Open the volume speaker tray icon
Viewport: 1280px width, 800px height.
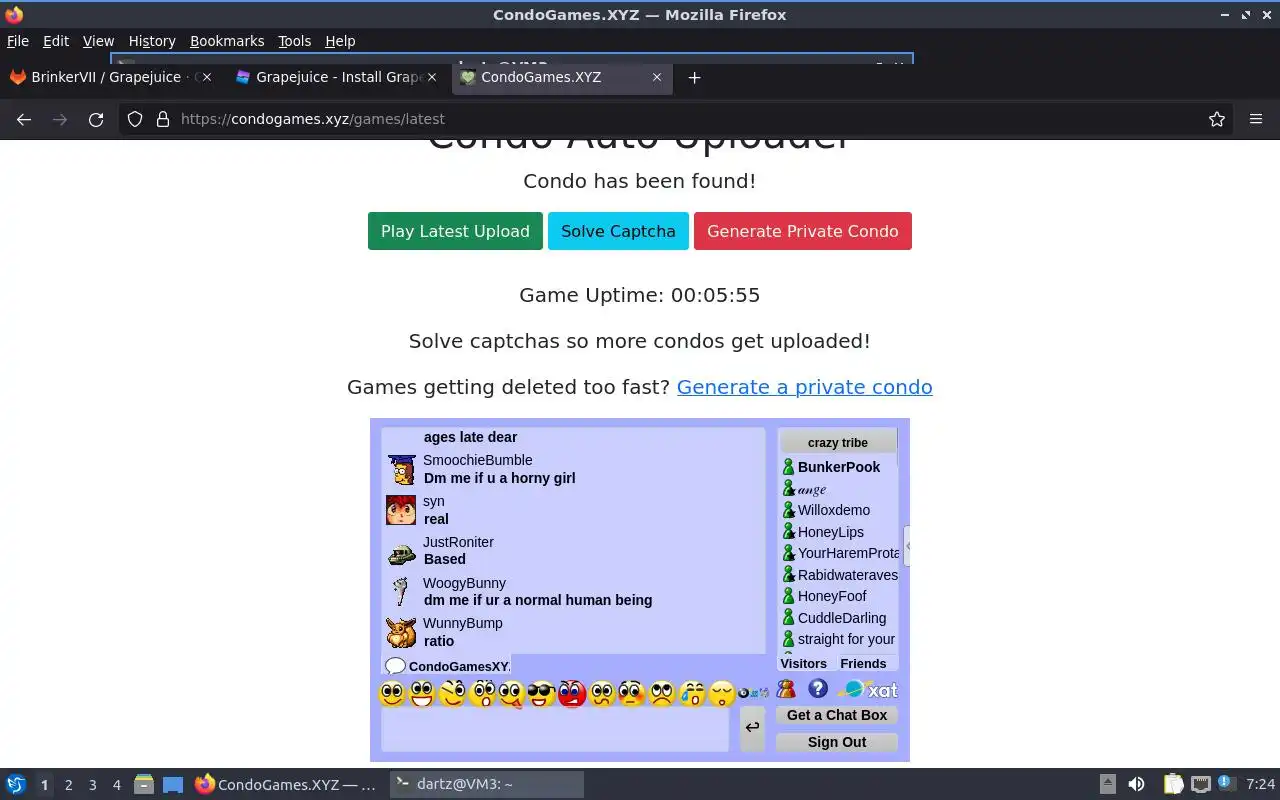pyautogui.click(x=1136, y=785)
